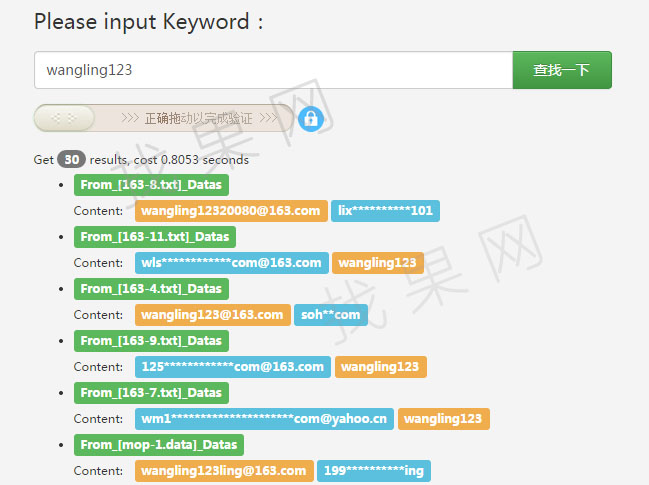Click the 30 results count badge
649x485 pixels.
pyautogui.click(x=72, y=159)
